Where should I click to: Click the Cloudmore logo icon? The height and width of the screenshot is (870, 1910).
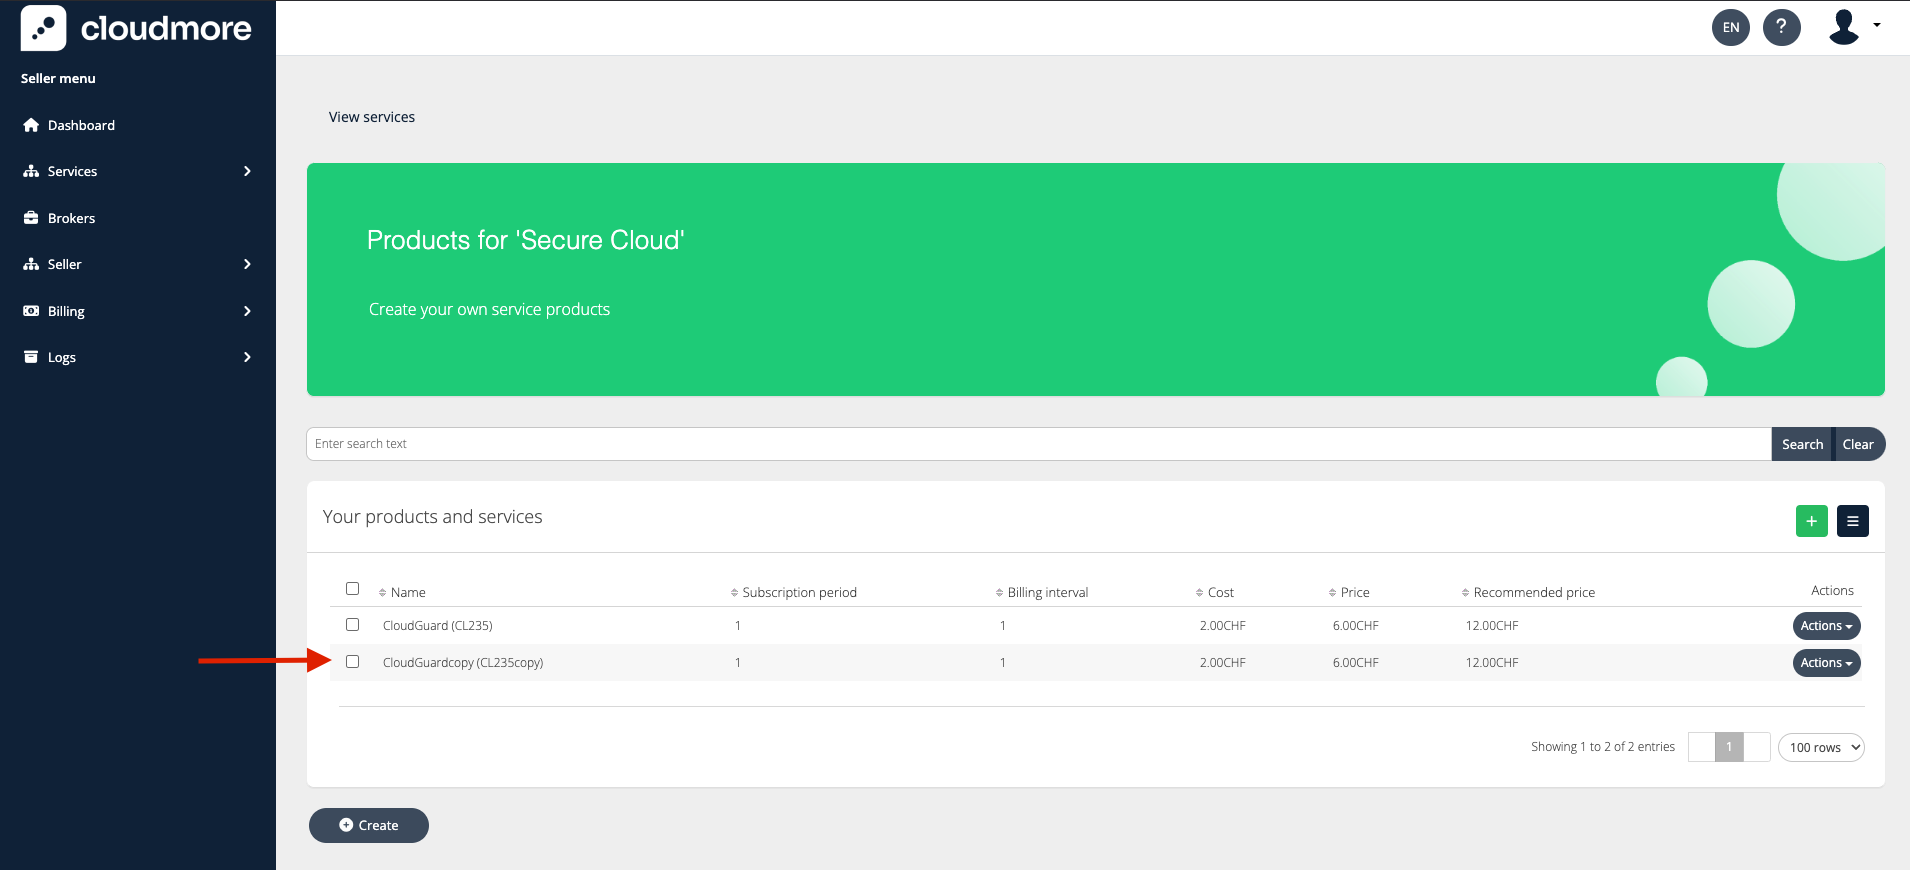(x=43, y=28)
